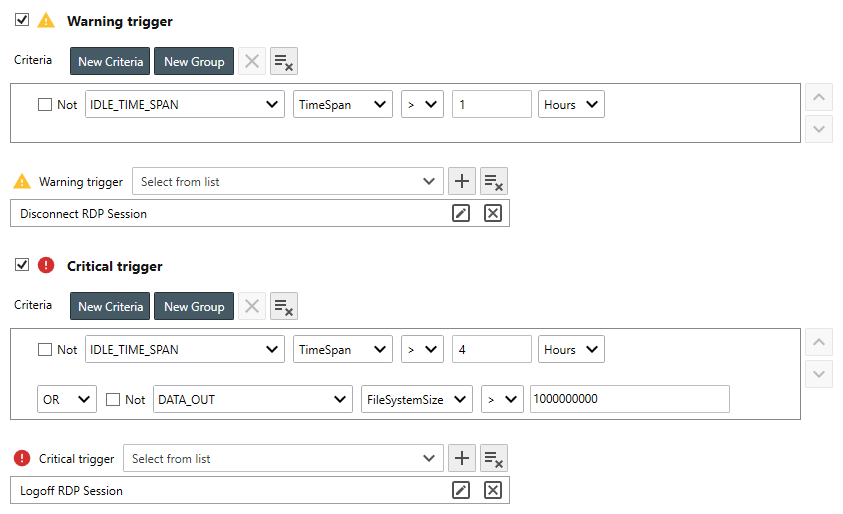843x514 pixels.
Task: Edit the Disconnect RDP Session action
Action: 461,213
